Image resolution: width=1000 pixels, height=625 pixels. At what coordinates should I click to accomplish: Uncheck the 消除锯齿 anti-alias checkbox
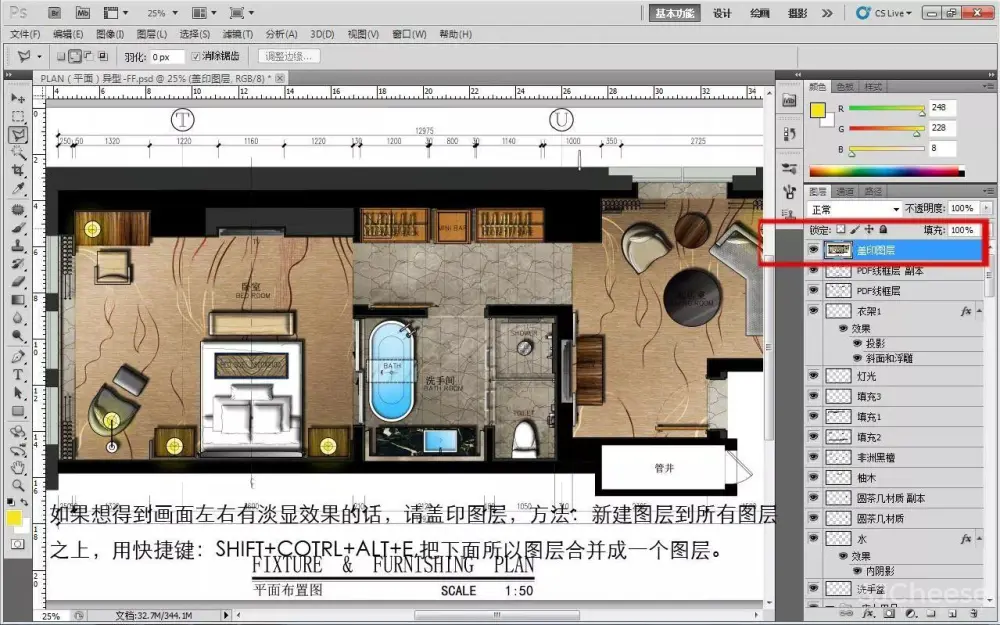click(x=195, y=56)
